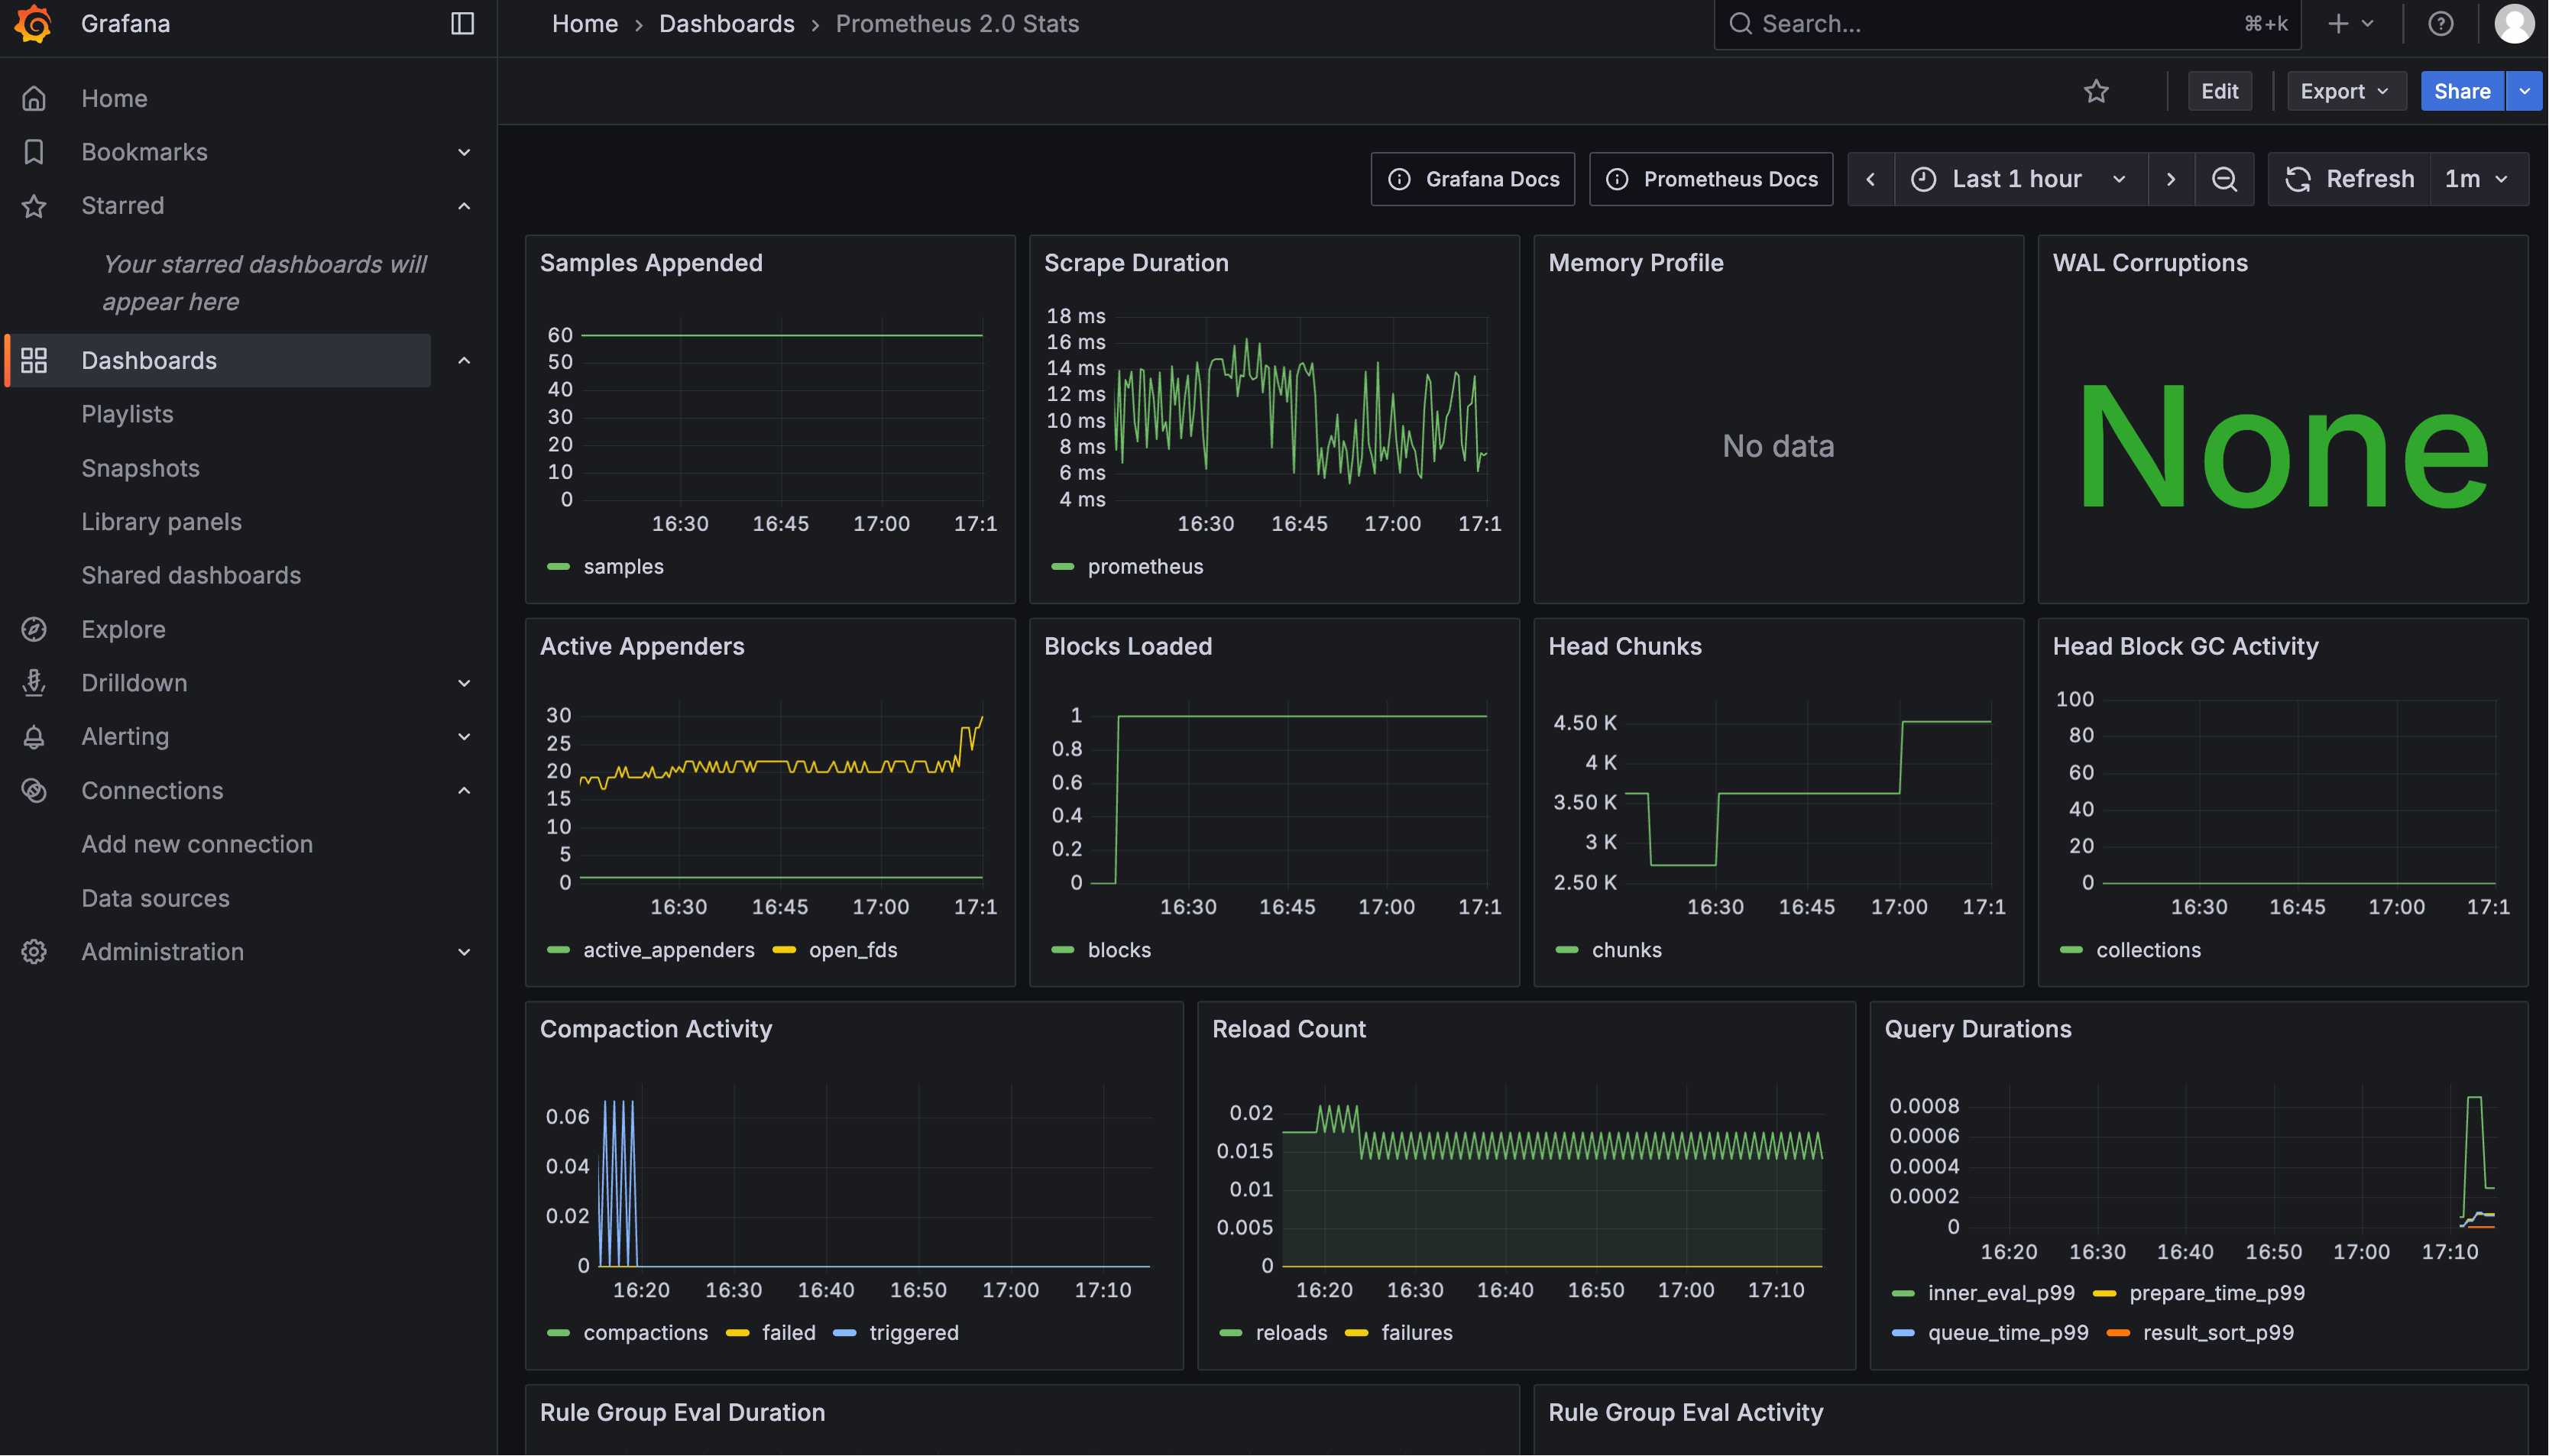Shift time range forward with right arrow

tap(2170, 179)
